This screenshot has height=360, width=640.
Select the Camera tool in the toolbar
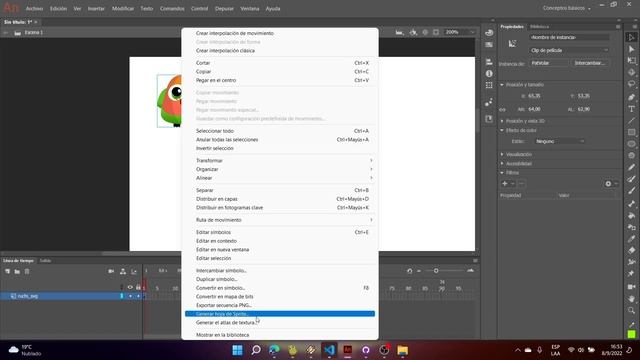click(x=631, y=287)
